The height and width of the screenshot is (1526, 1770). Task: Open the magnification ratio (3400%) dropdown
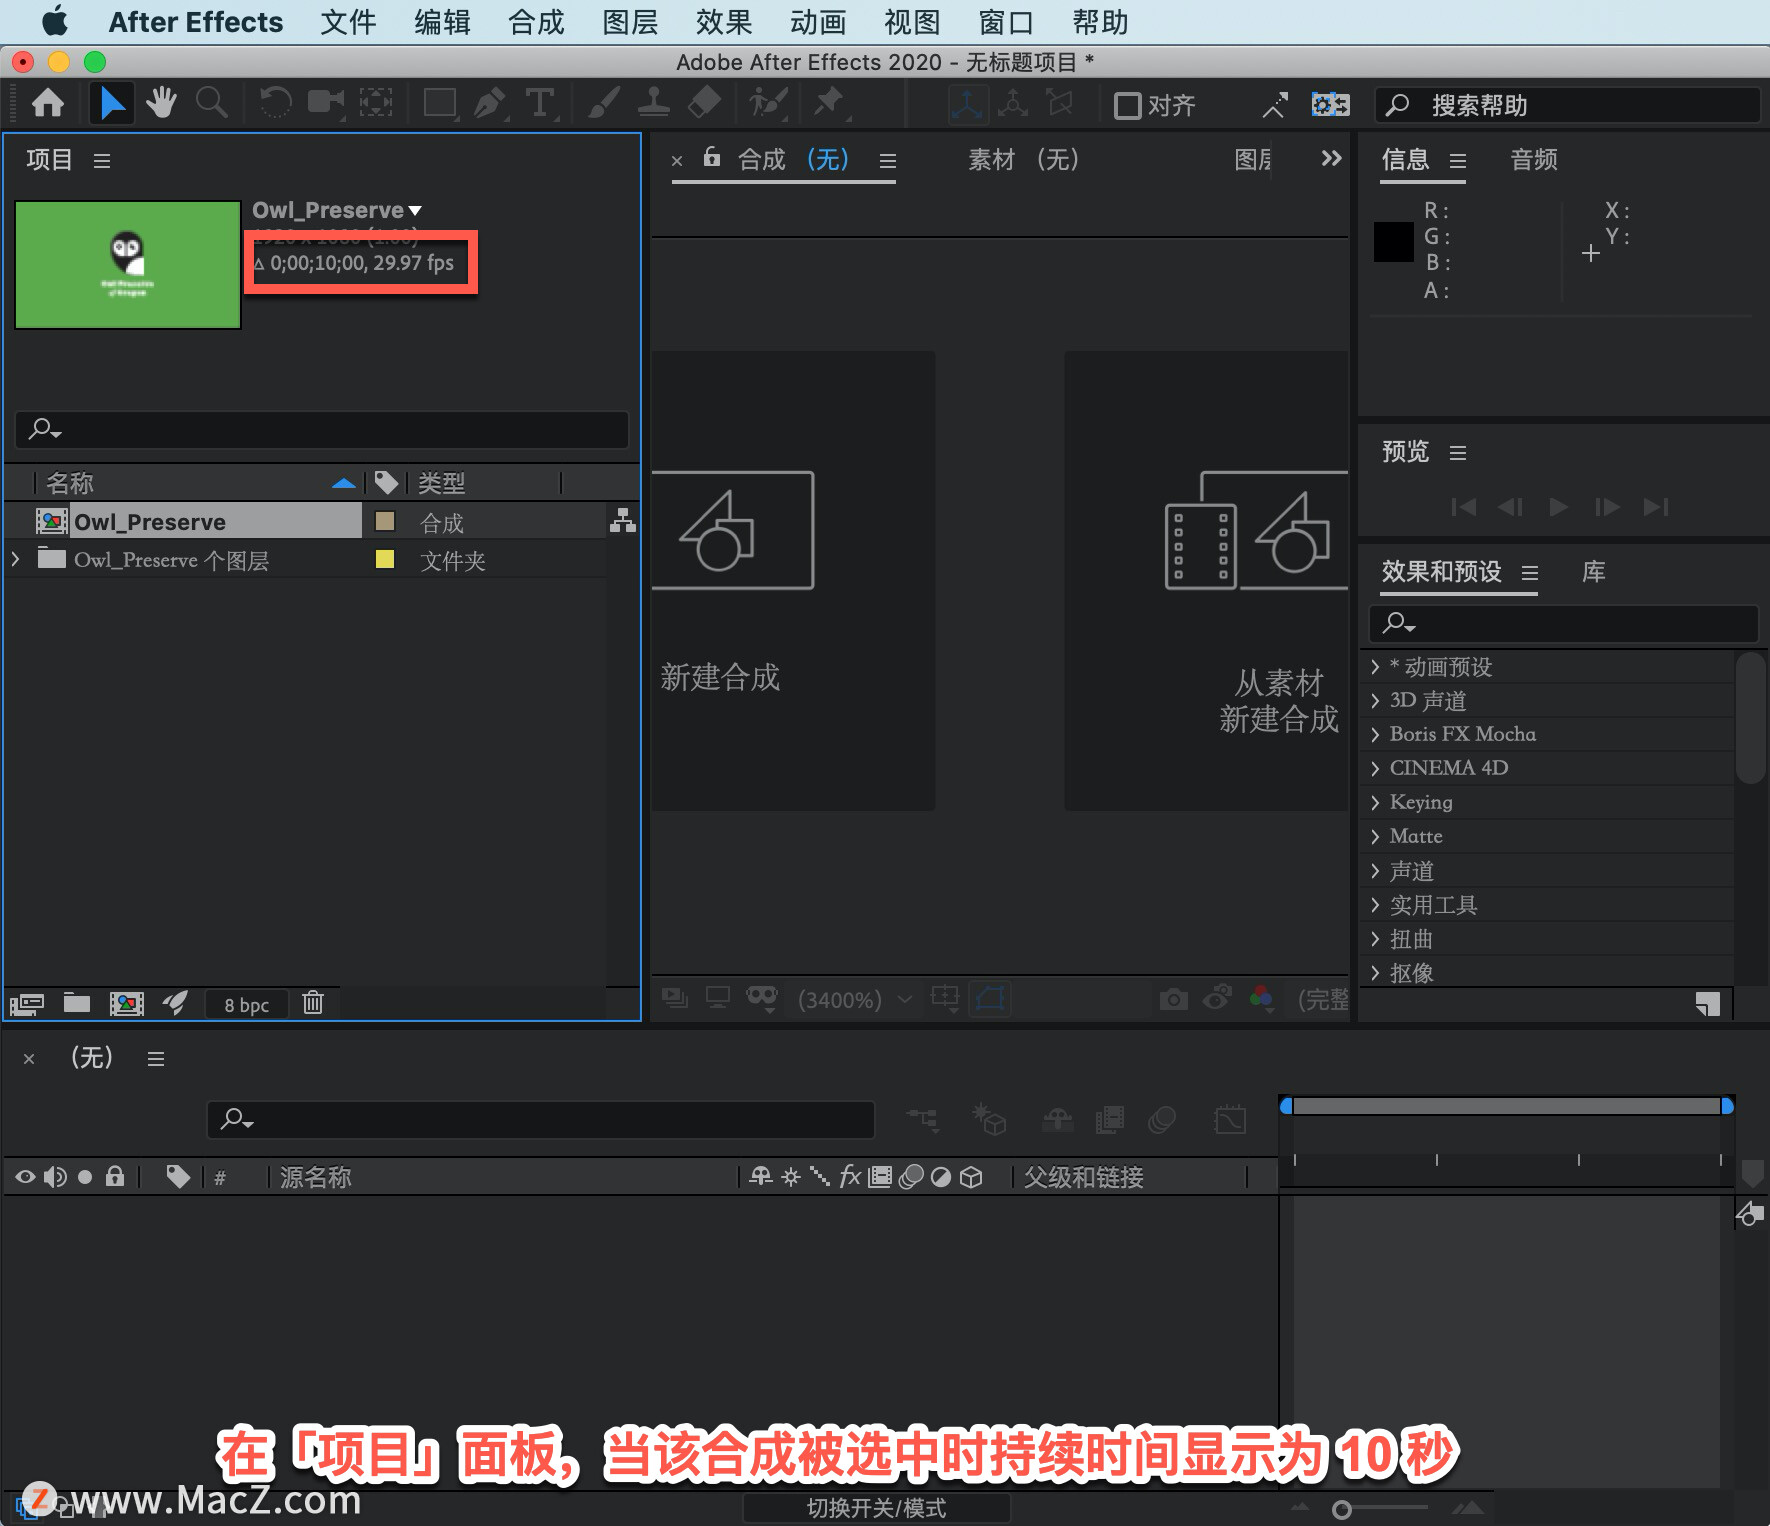click(855, 999)
